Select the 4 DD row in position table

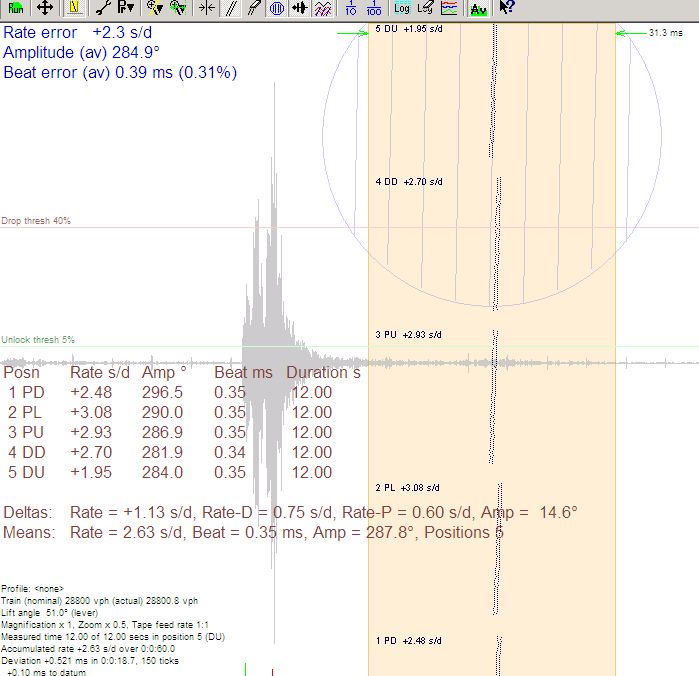coord(169,453)
